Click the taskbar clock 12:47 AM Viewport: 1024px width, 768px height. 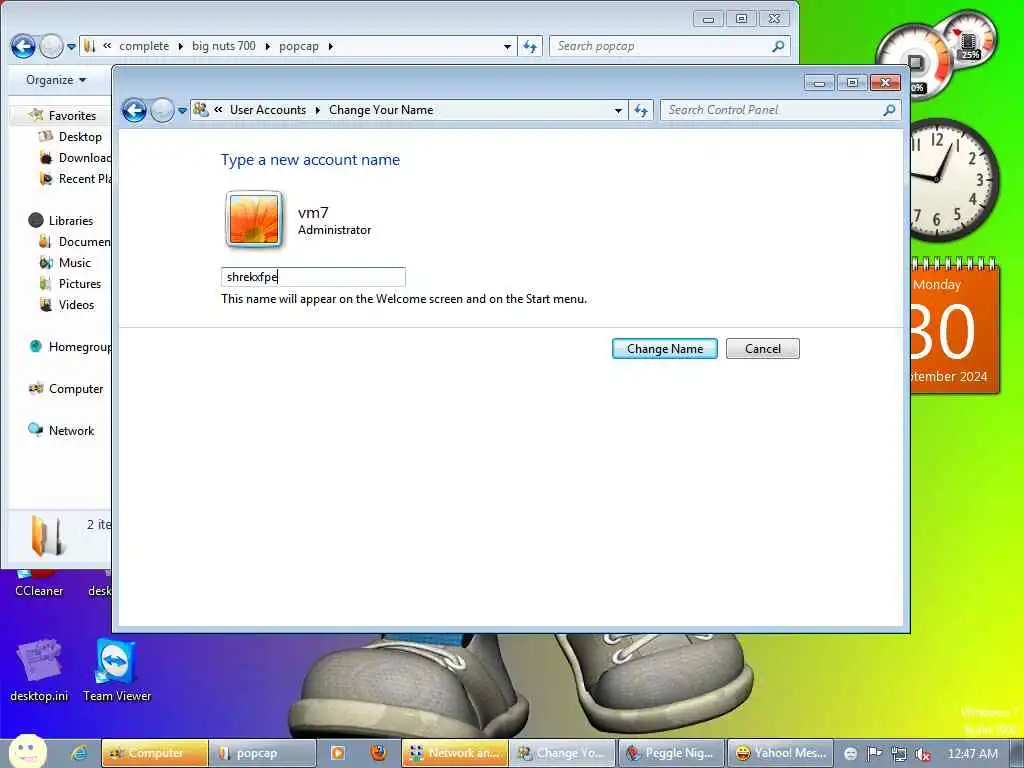coord(972,754)
